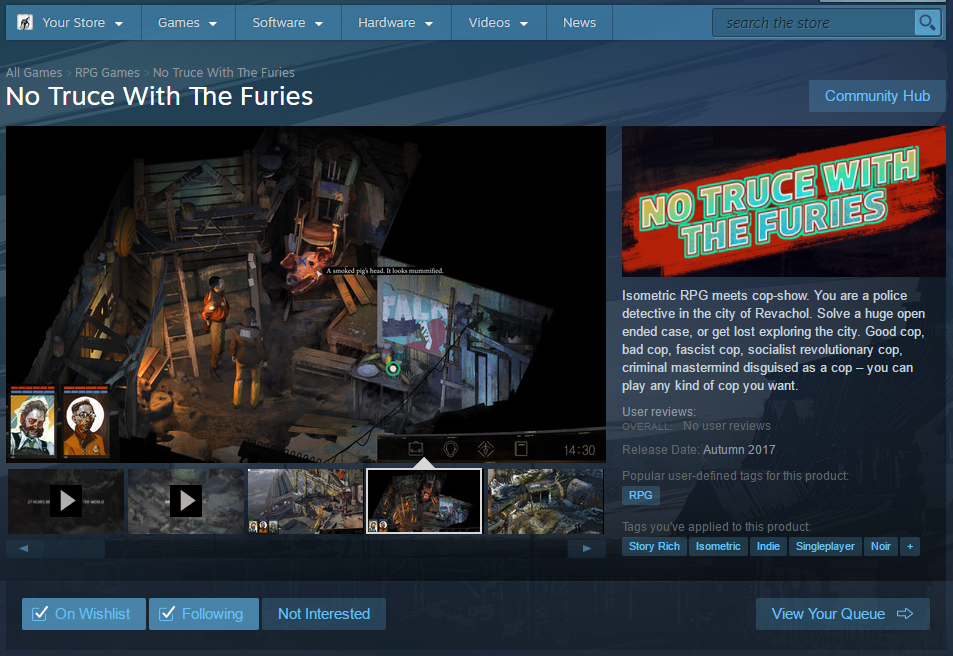This screenshot has width=953, height=656.
Task: Go to All Games breadcrumb
Action: pos(34,72)
